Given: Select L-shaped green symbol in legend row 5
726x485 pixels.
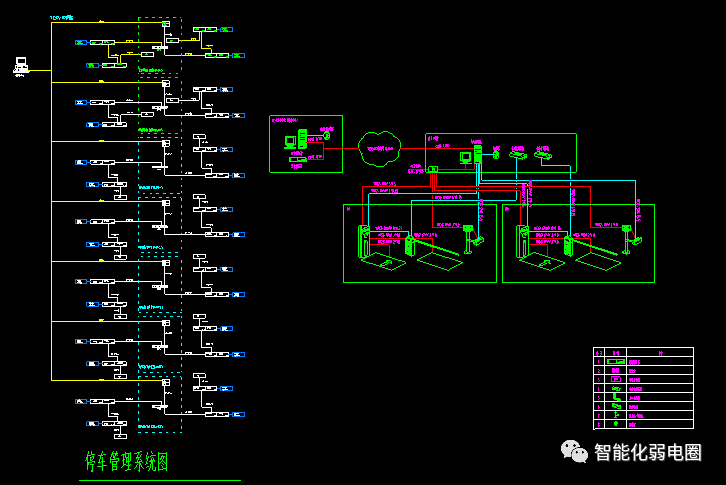Looking at the screenshot, I should 616,397.
